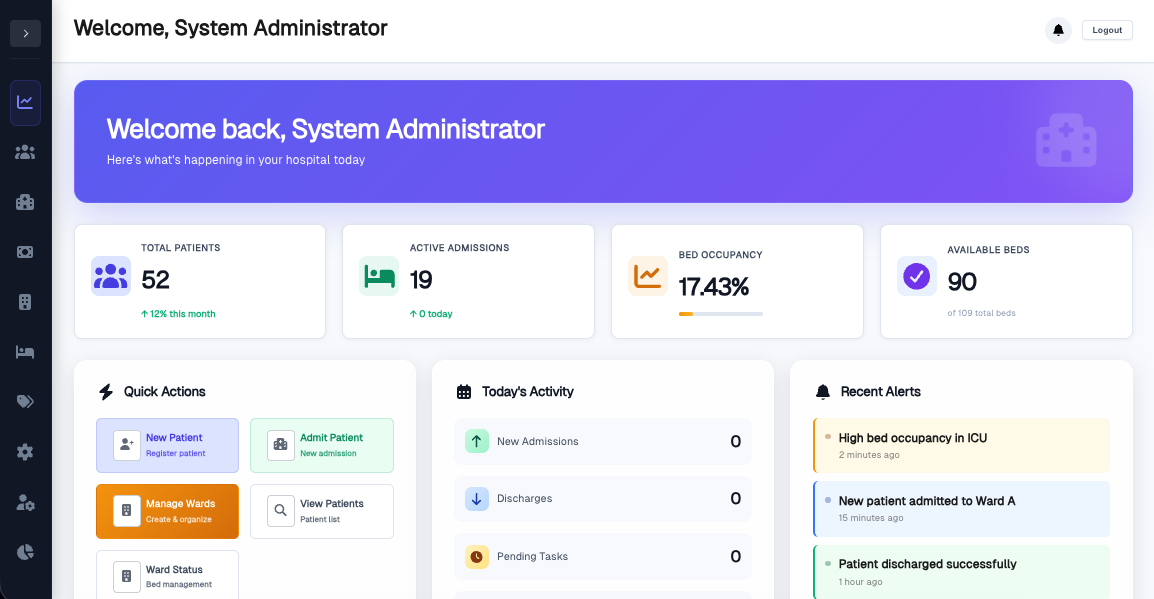
Task: Click the bed occupancy progress bar
Action: click(720, 313)
